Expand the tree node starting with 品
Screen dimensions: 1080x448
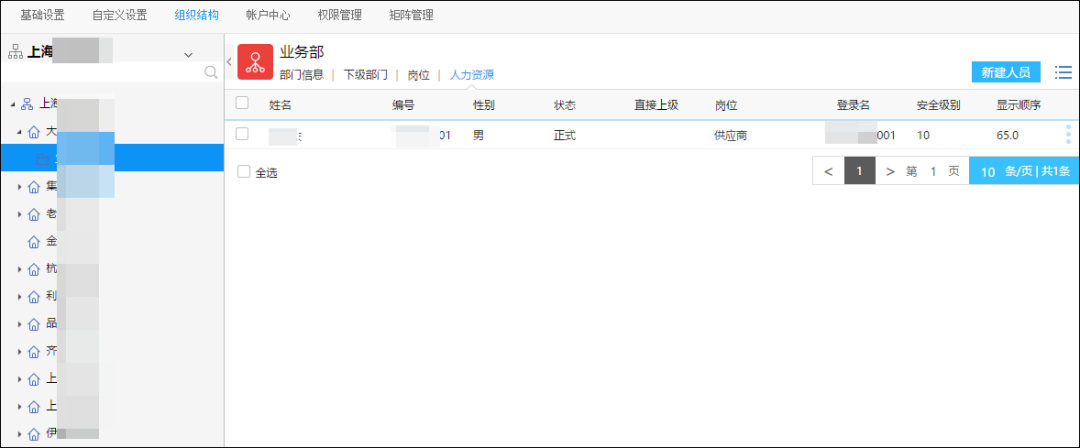(x=19, y=325)
